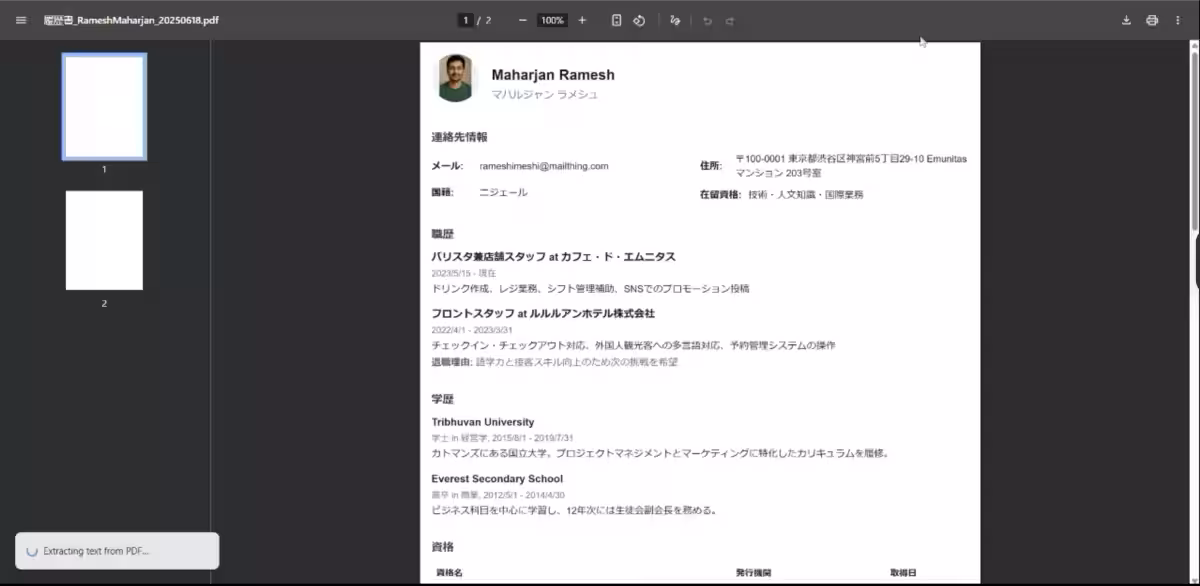Enable the annotation drawing tool
This screenshot has width=1200, height=586.
676,19
